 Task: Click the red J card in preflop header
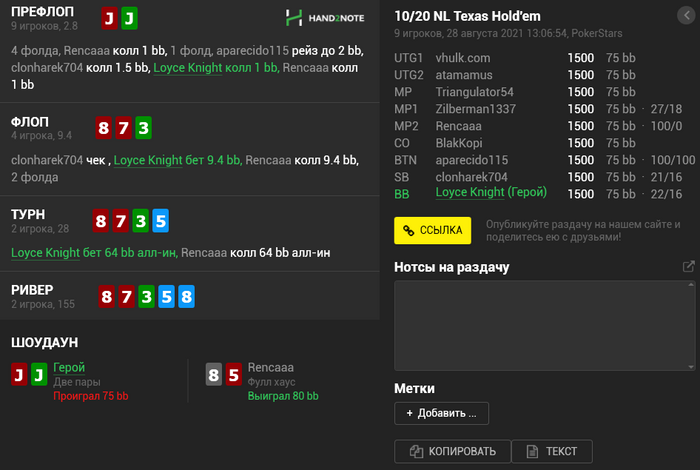[109, 18]
